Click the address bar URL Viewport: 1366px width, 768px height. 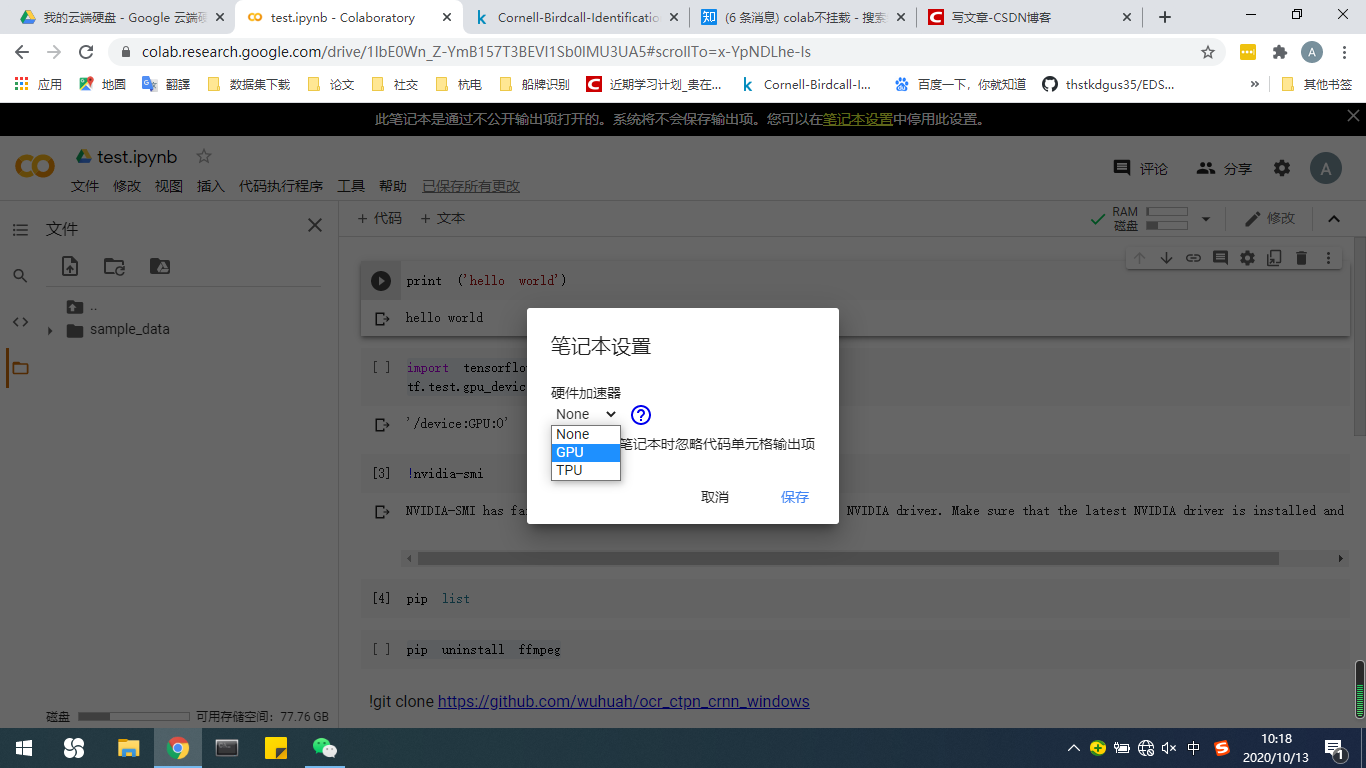pos(475,52)
